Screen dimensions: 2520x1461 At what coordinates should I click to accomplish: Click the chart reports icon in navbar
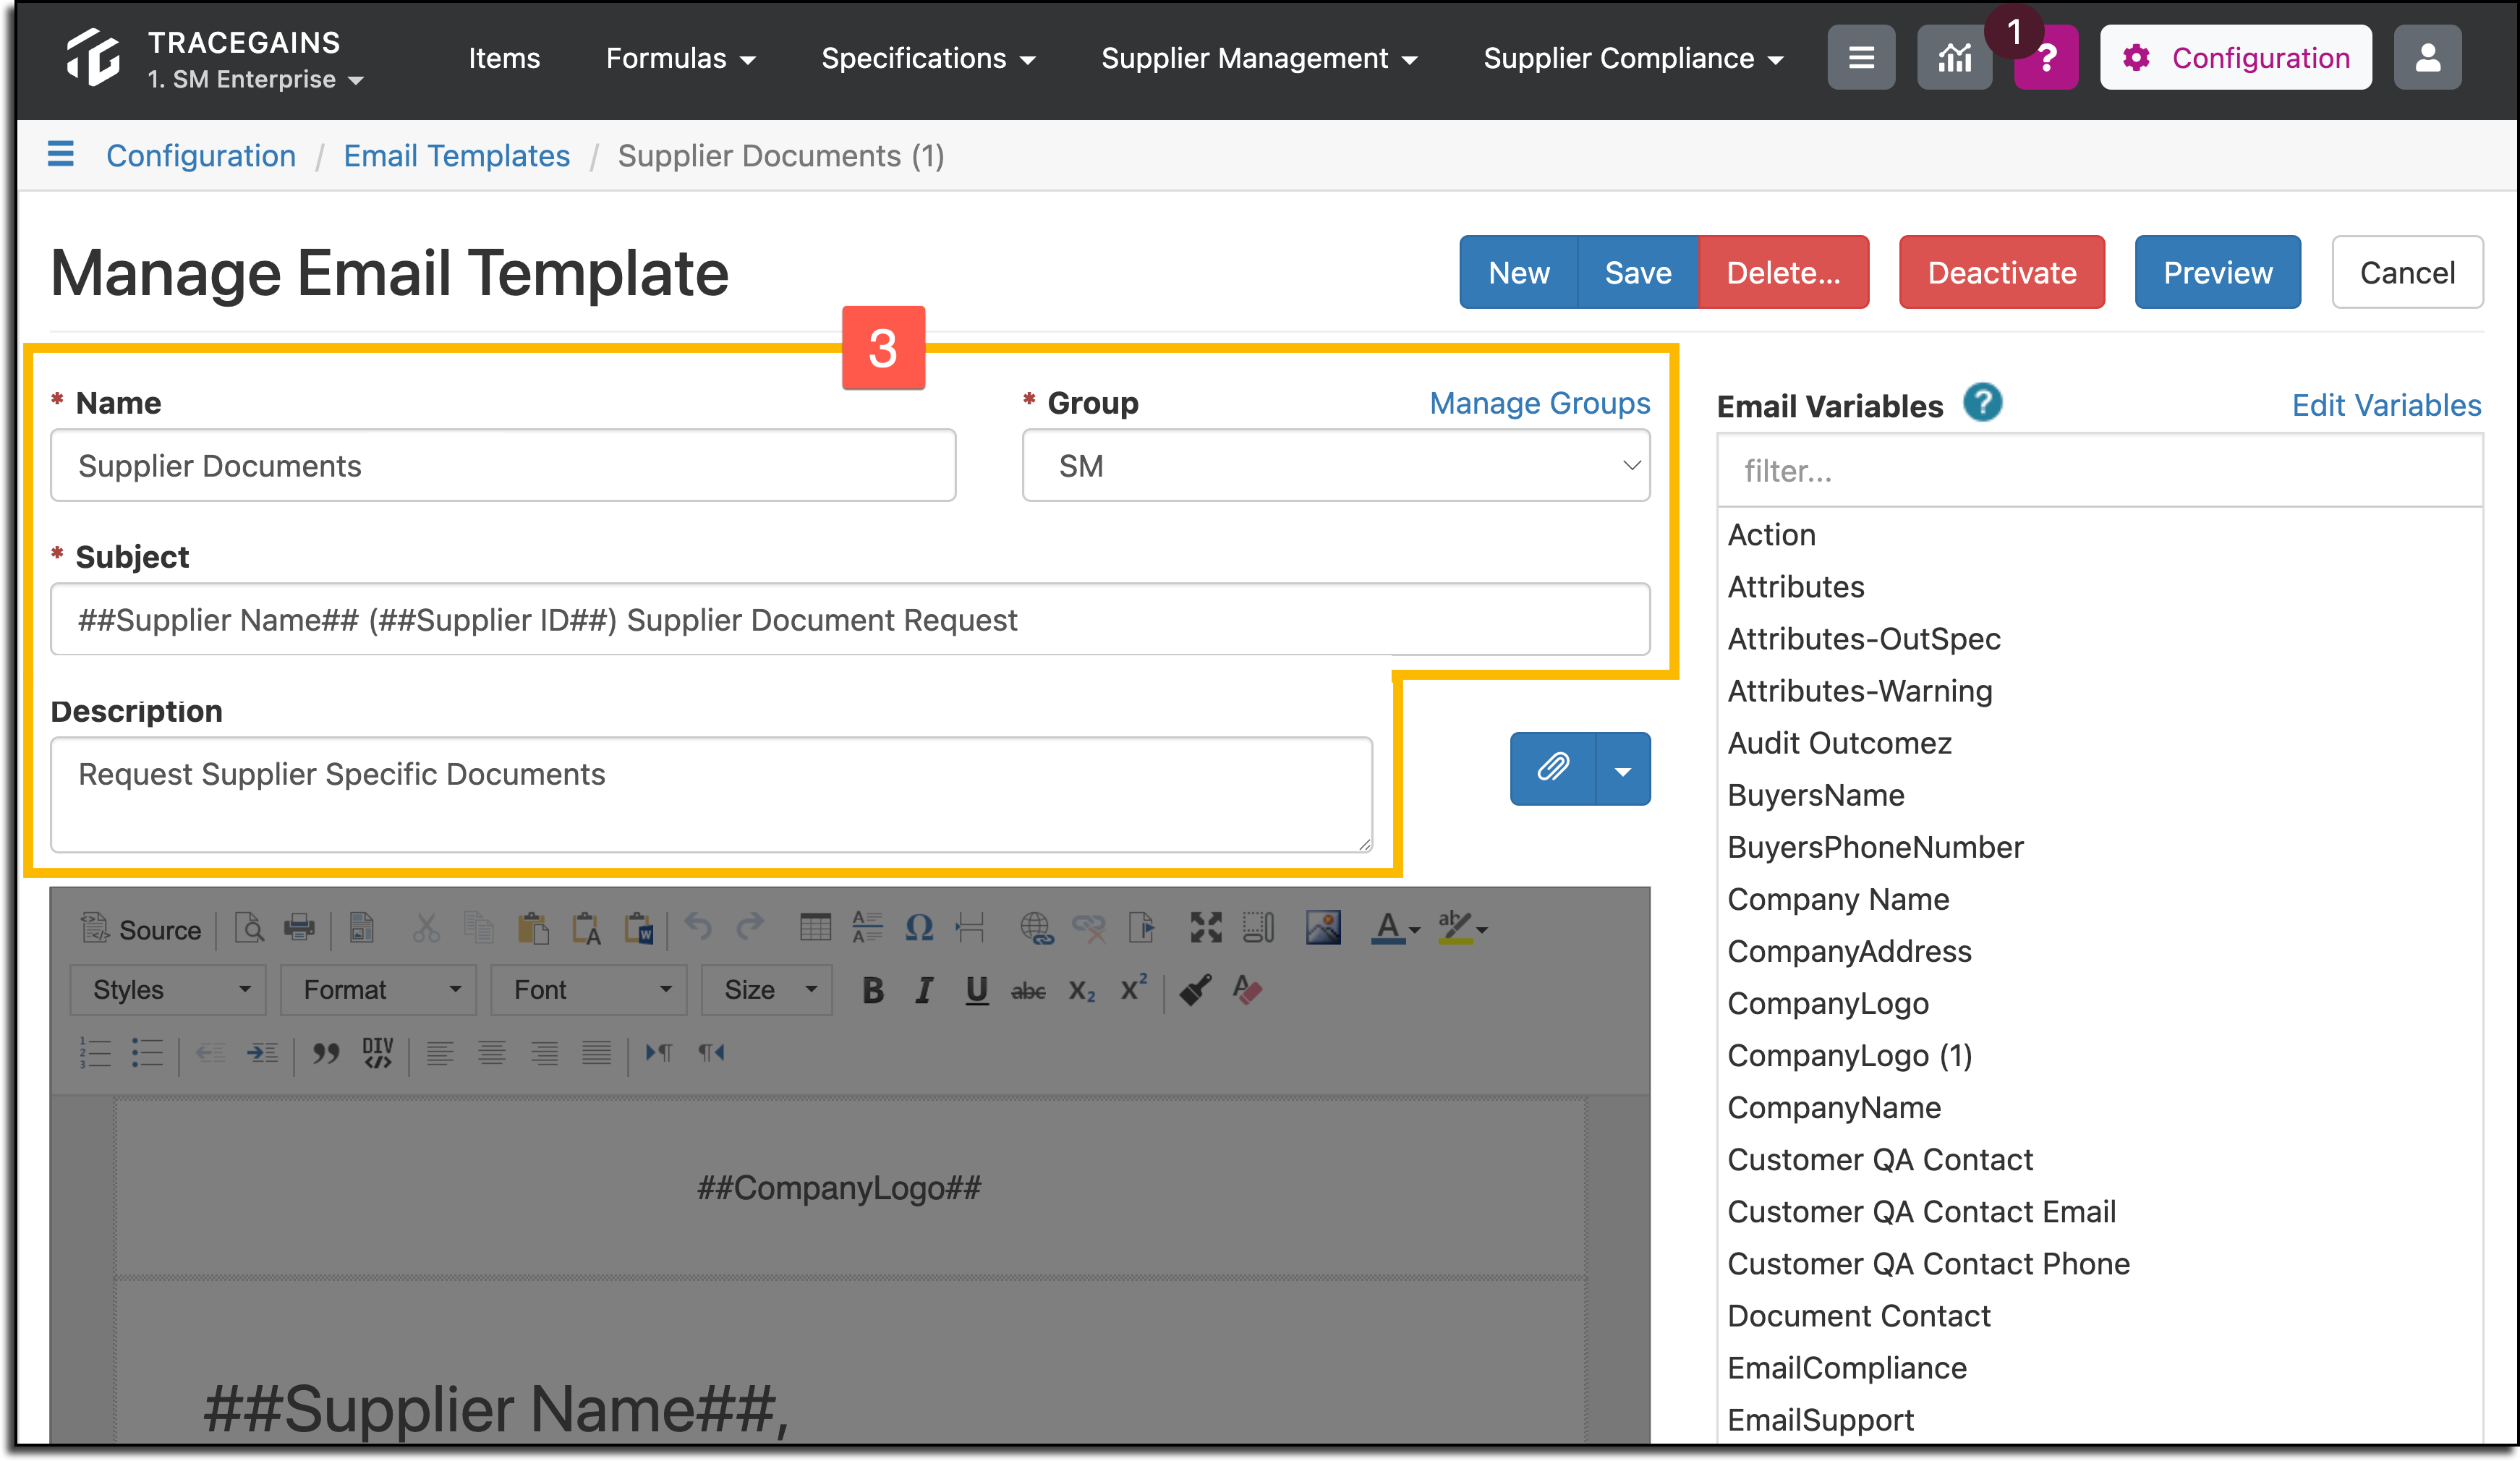pos(1954,58)
